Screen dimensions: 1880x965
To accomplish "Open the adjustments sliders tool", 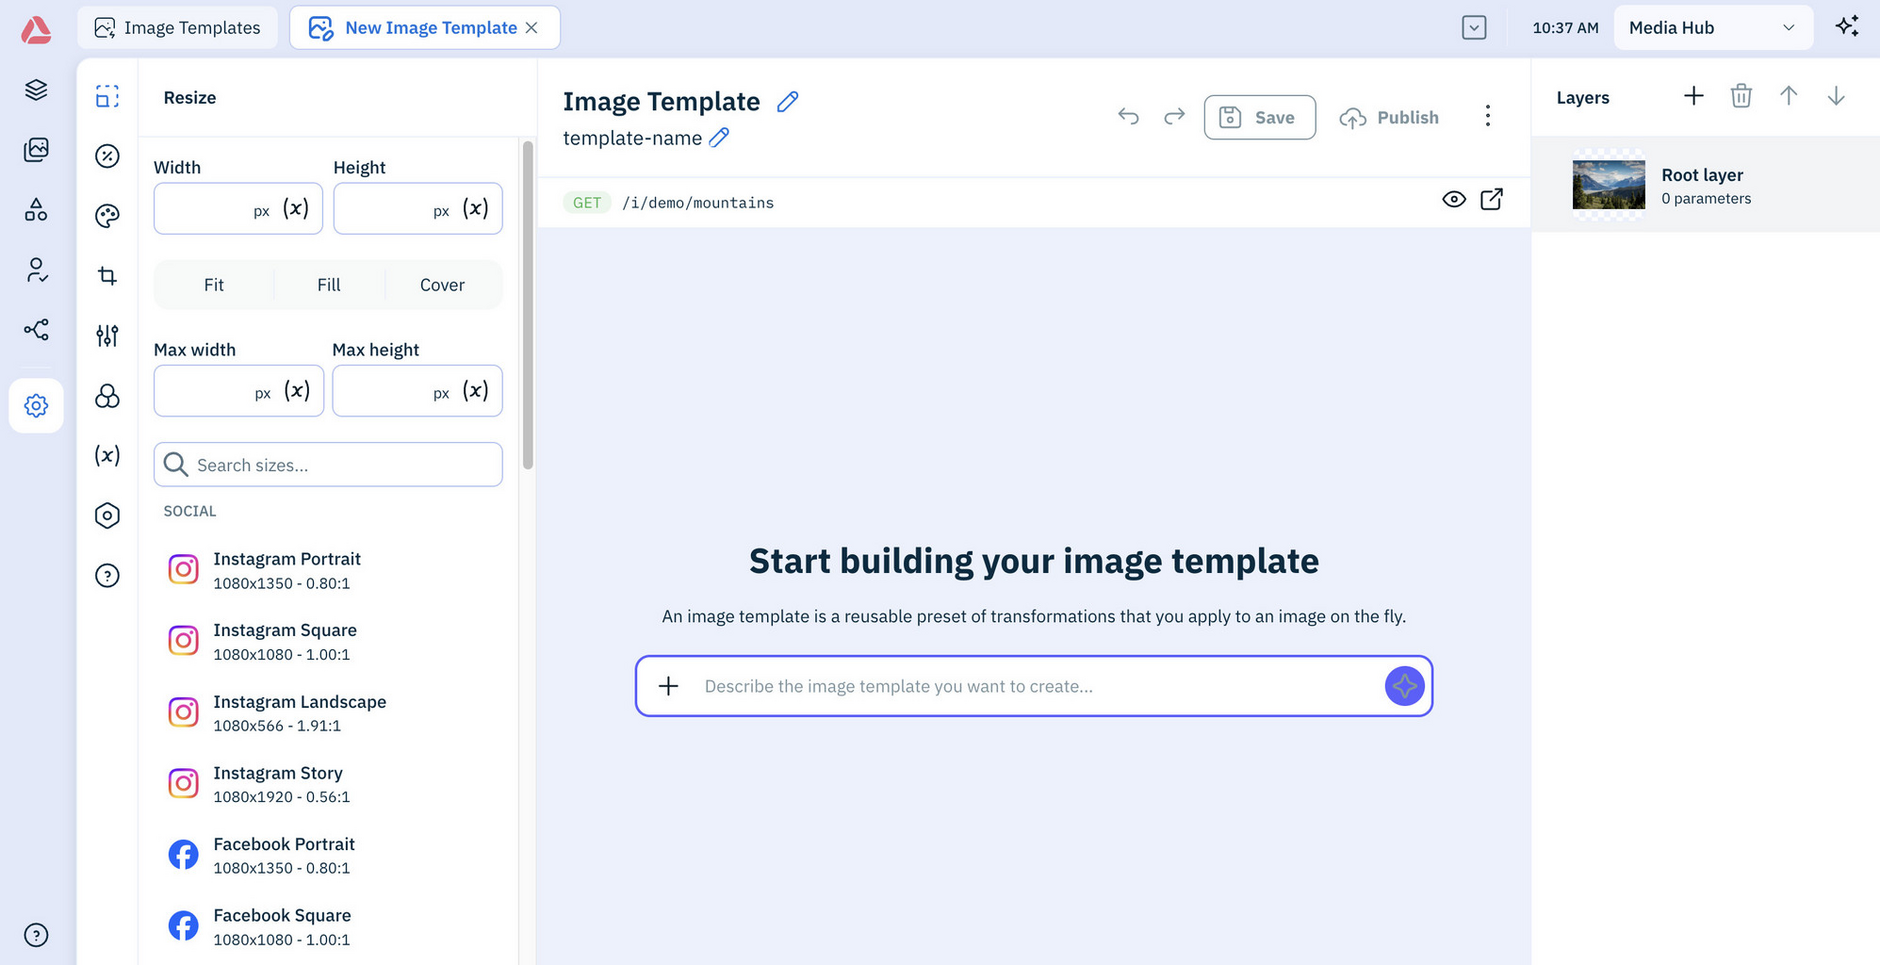I will [x=107, y=336].
